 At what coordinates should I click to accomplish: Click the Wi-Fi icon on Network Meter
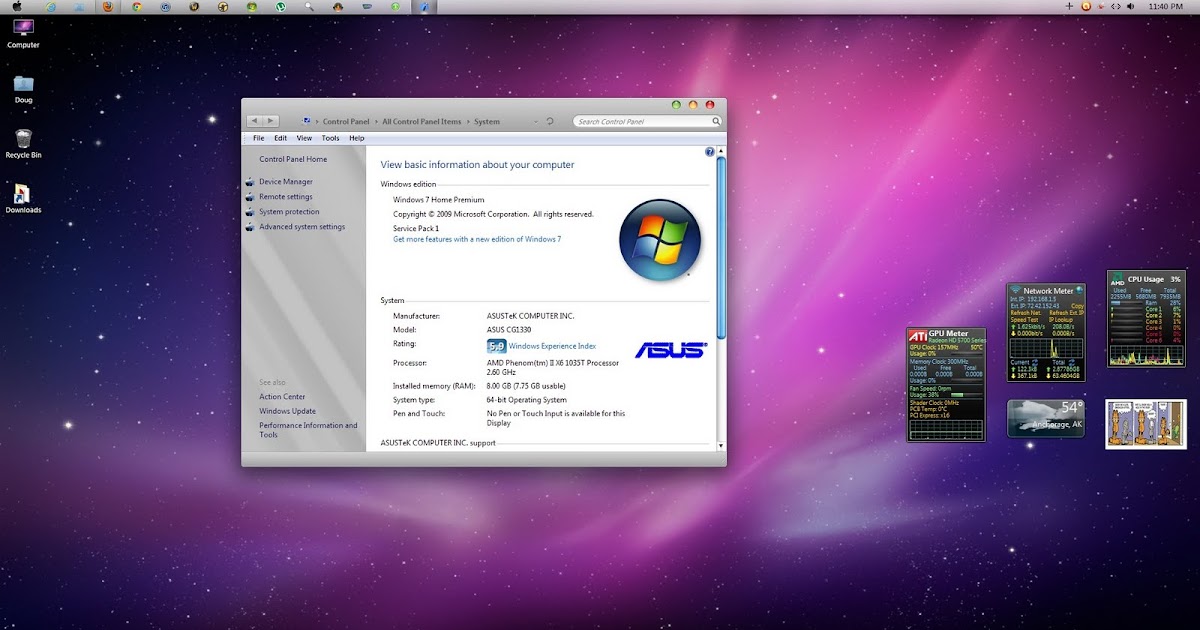click(1014, 289)
